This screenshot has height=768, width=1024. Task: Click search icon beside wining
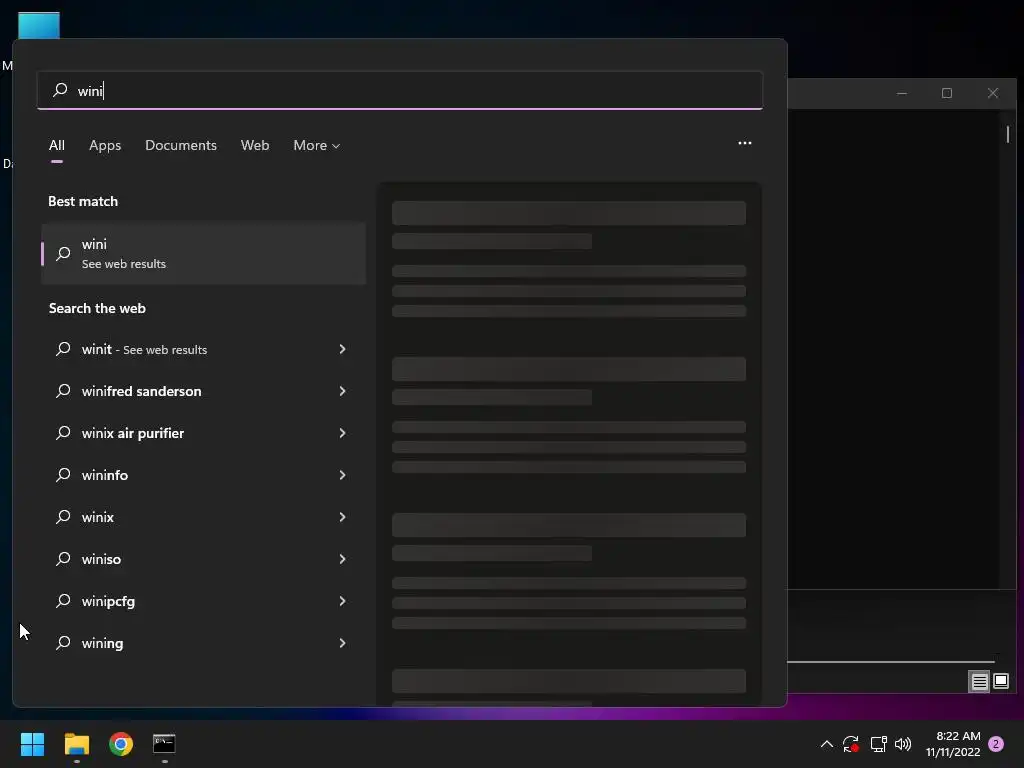(63, 643)
